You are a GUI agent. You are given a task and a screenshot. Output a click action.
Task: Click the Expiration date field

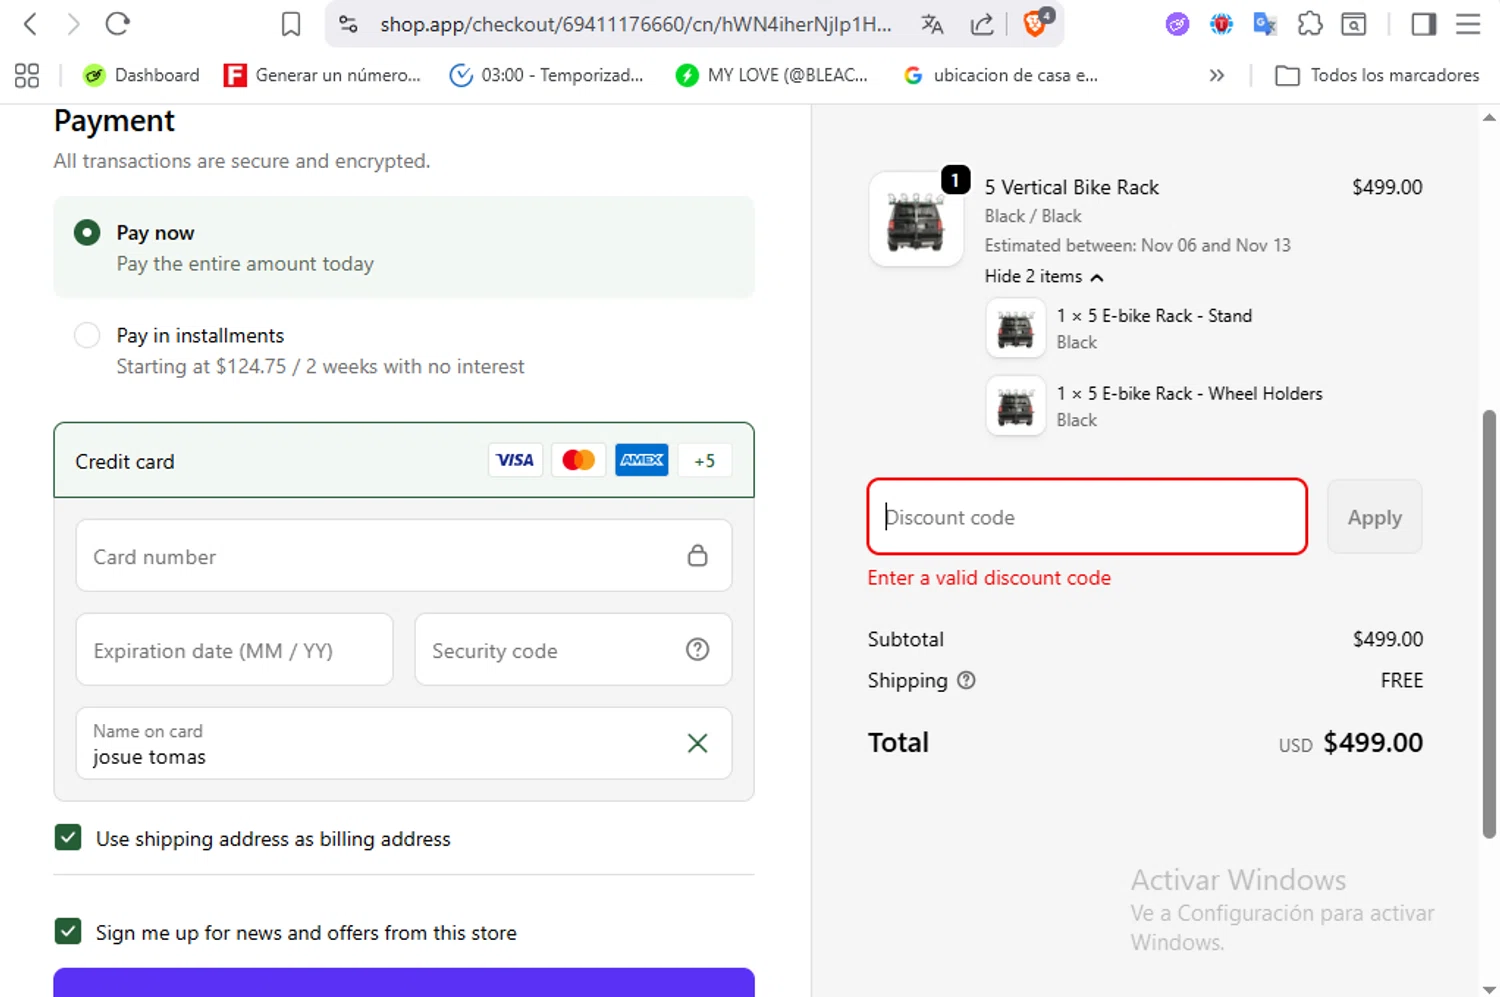click(234, 650)
